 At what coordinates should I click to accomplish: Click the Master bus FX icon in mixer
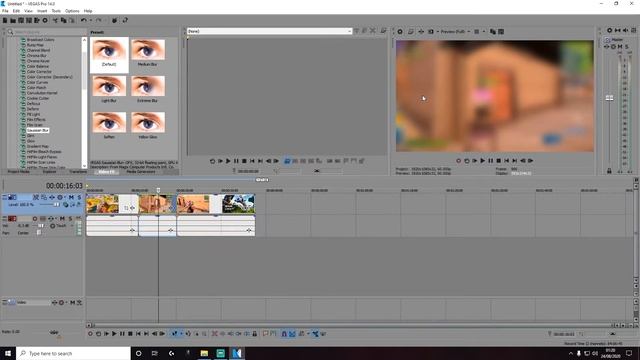[x=607, y=47]
